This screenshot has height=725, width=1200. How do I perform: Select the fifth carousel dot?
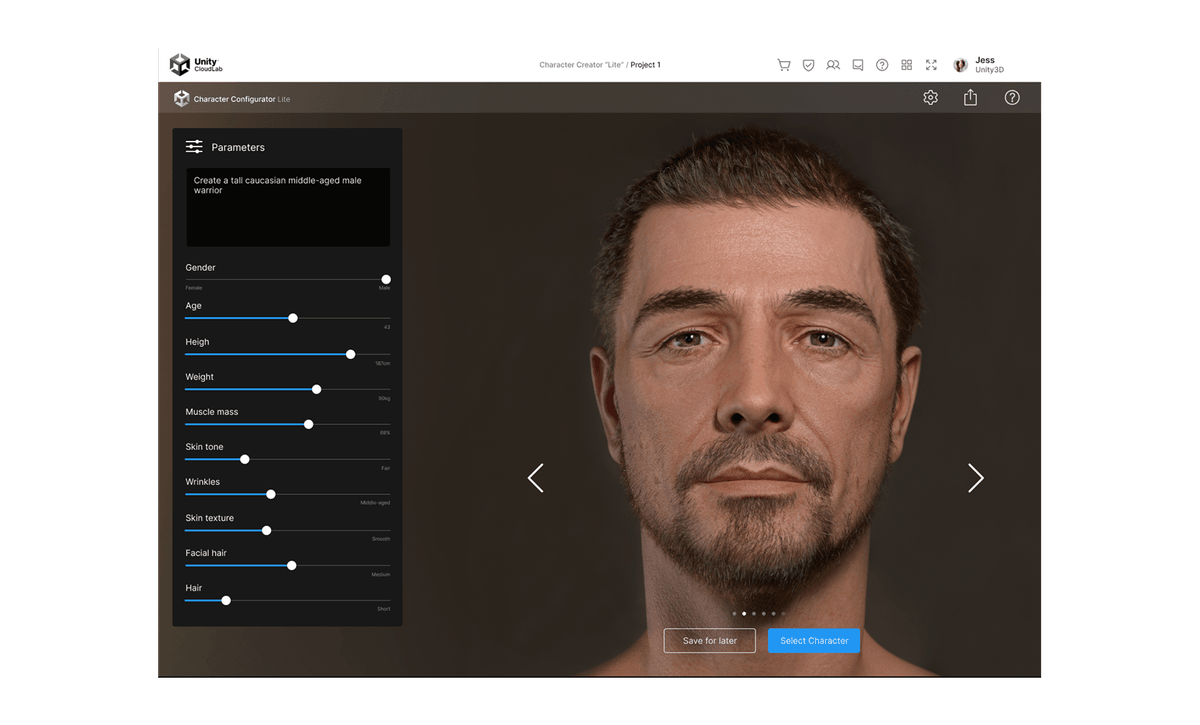pos(774,615)
